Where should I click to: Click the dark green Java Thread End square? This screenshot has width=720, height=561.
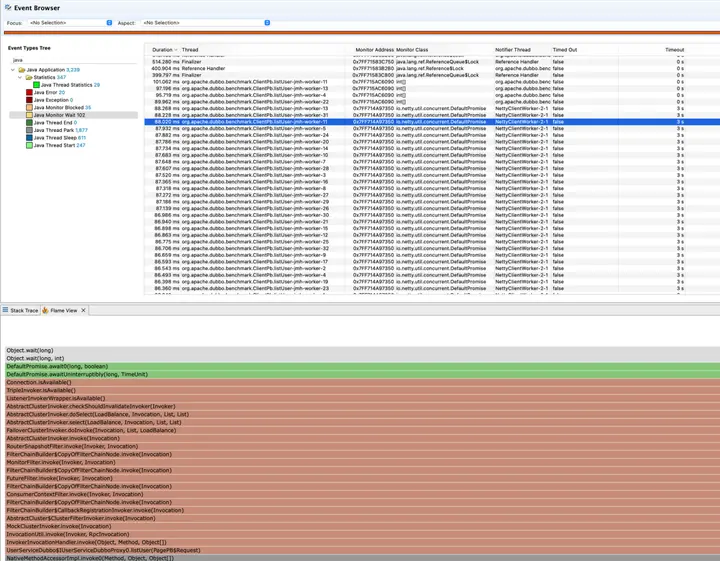pyautogui.click(x=29, y=123)
